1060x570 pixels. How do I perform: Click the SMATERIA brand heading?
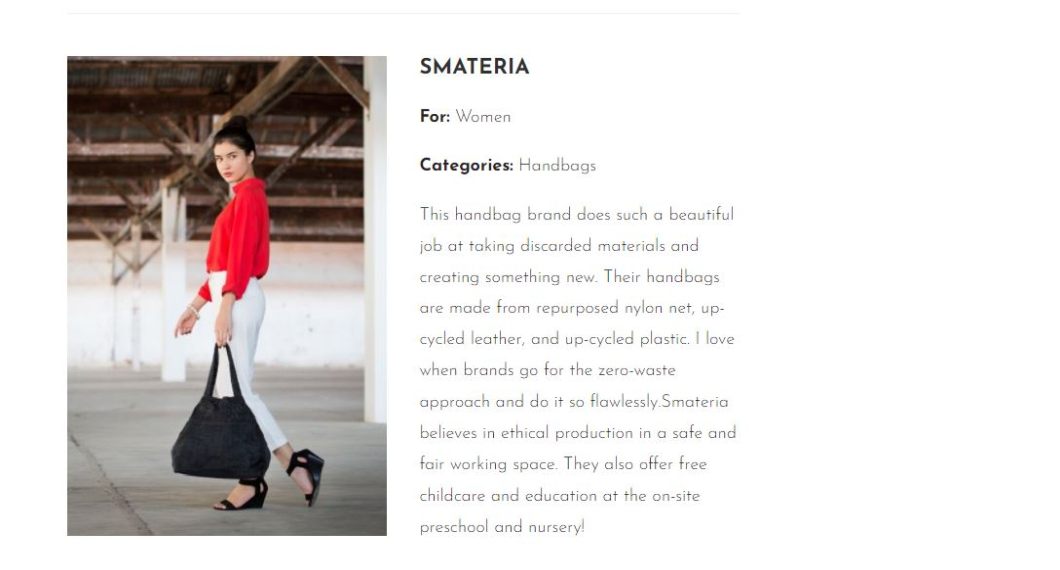coord(474,68)
